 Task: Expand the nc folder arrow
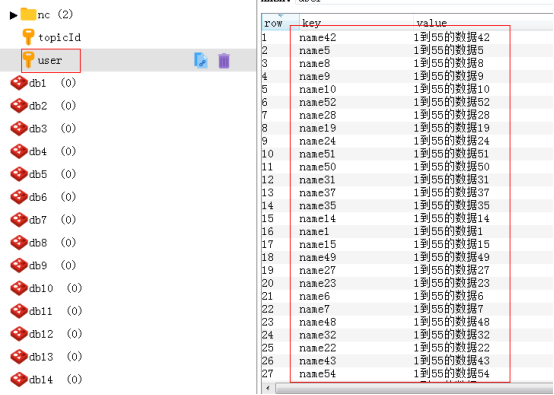click(x=13, y=15)
